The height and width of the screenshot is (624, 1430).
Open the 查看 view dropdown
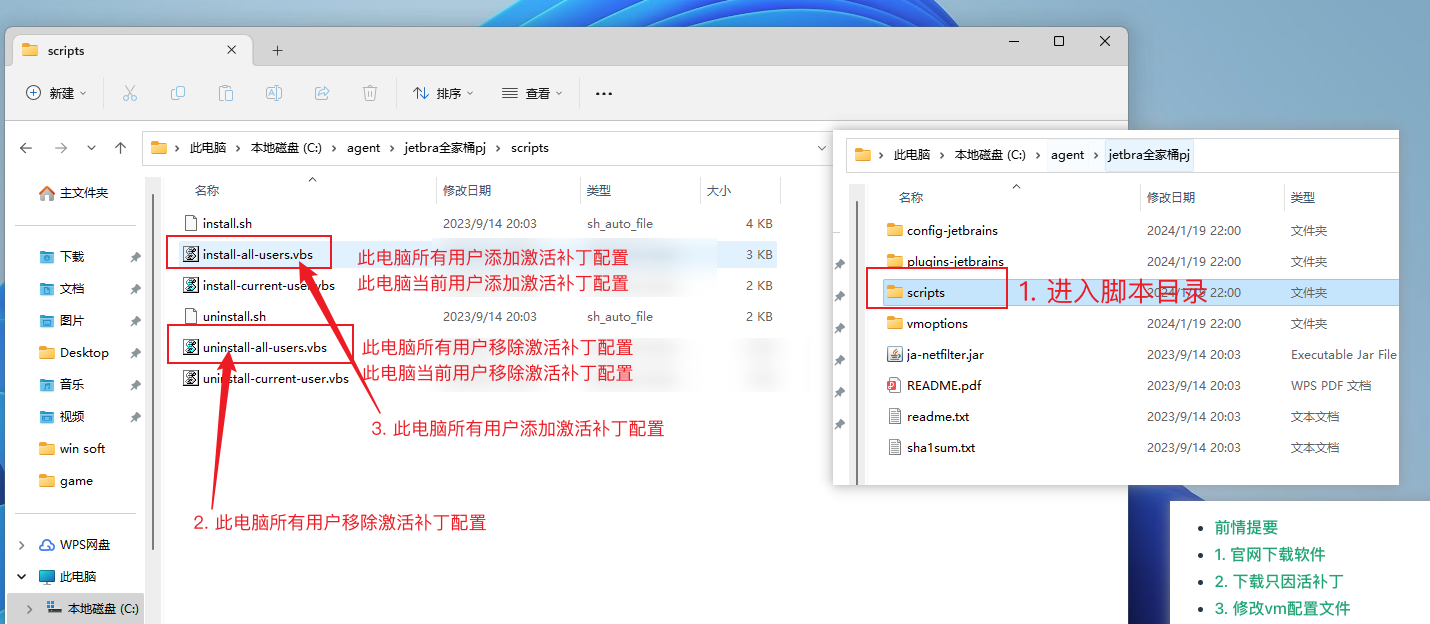point(532,93)
